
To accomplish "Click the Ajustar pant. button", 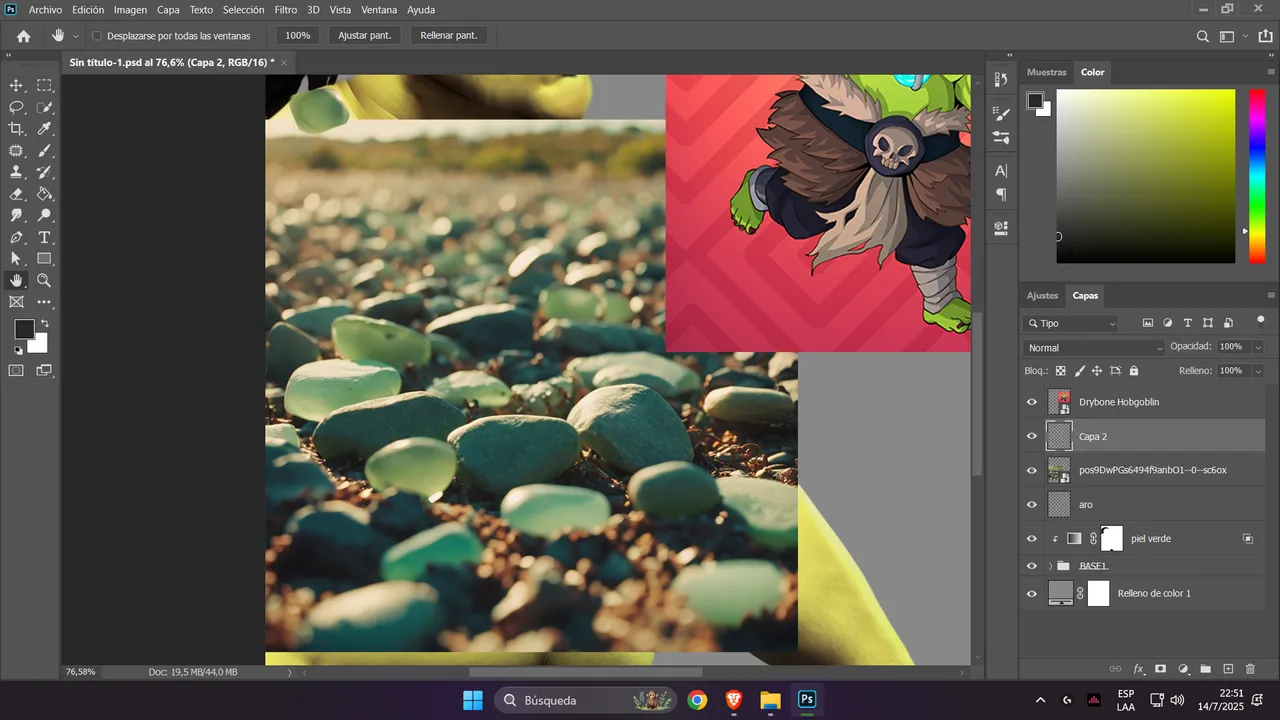I will [x=364, y=36].
